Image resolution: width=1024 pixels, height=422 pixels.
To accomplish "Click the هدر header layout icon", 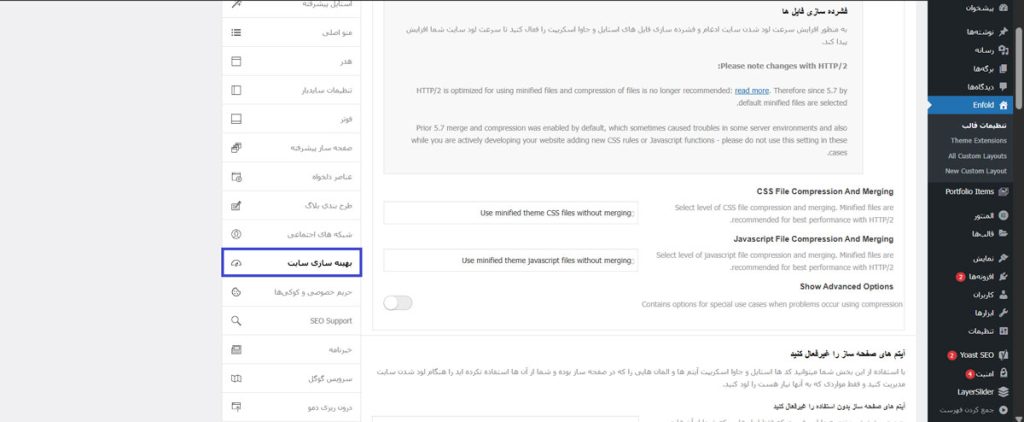I will click(x=236, y=61).
